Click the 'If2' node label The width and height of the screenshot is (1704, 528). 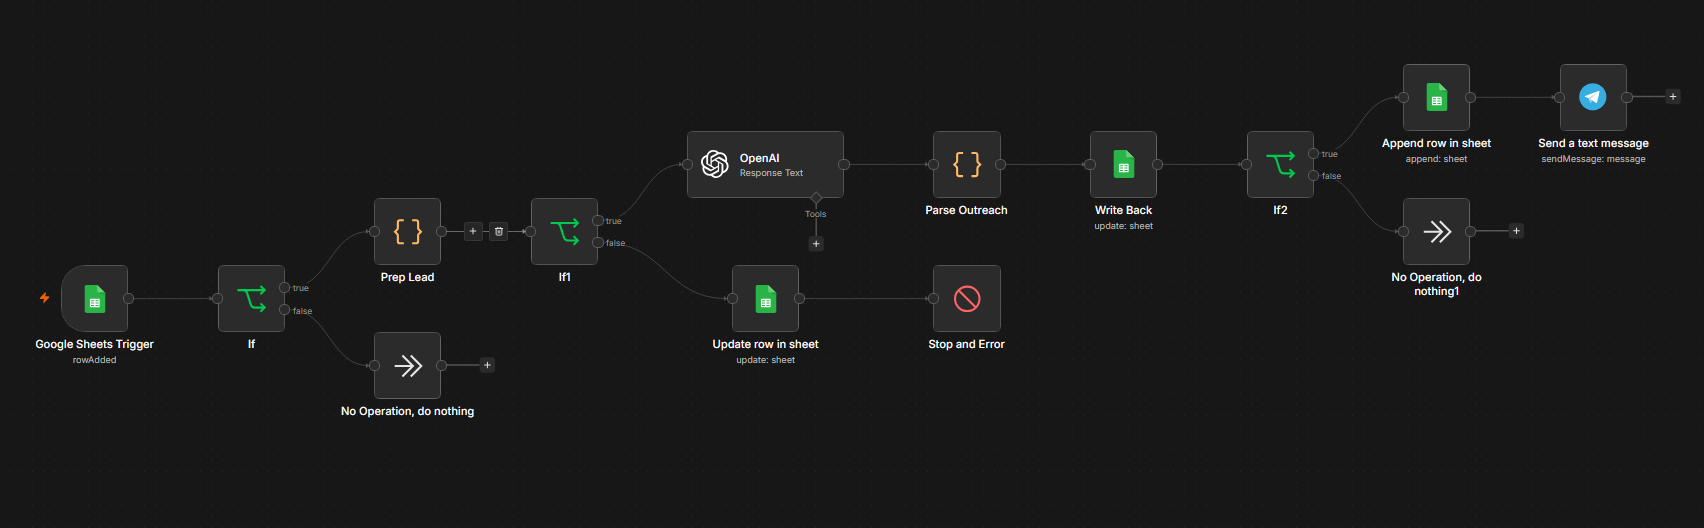[1280, 210]
